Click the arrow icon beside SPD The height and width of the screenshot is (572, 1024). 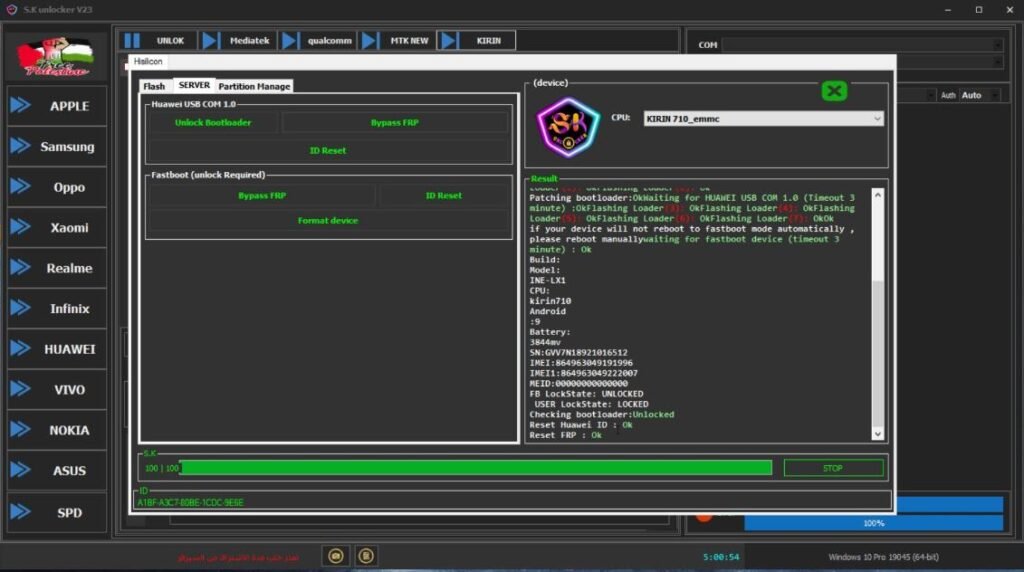pos(21,512)
